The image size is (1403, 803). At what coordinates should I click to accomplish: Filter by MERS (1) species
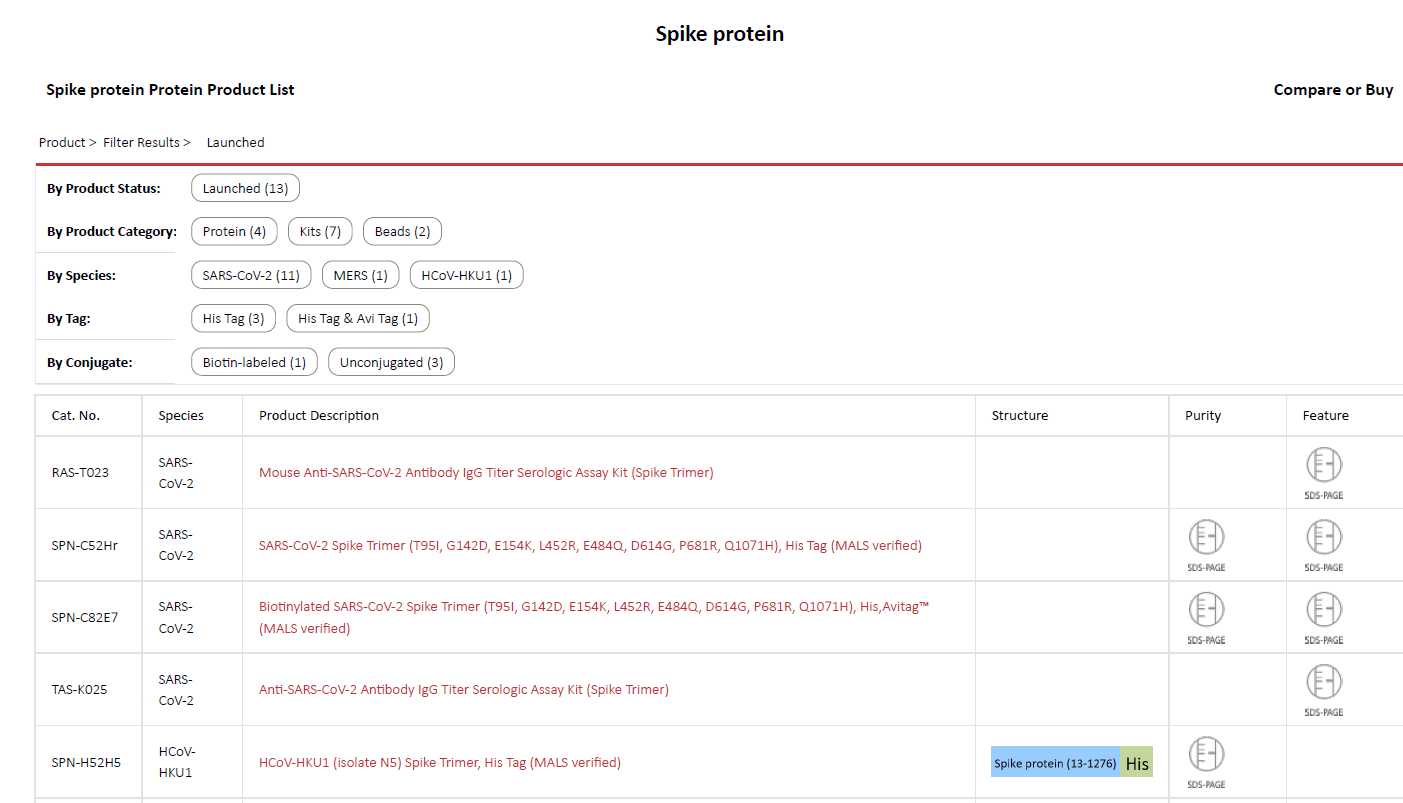[361, 275]
